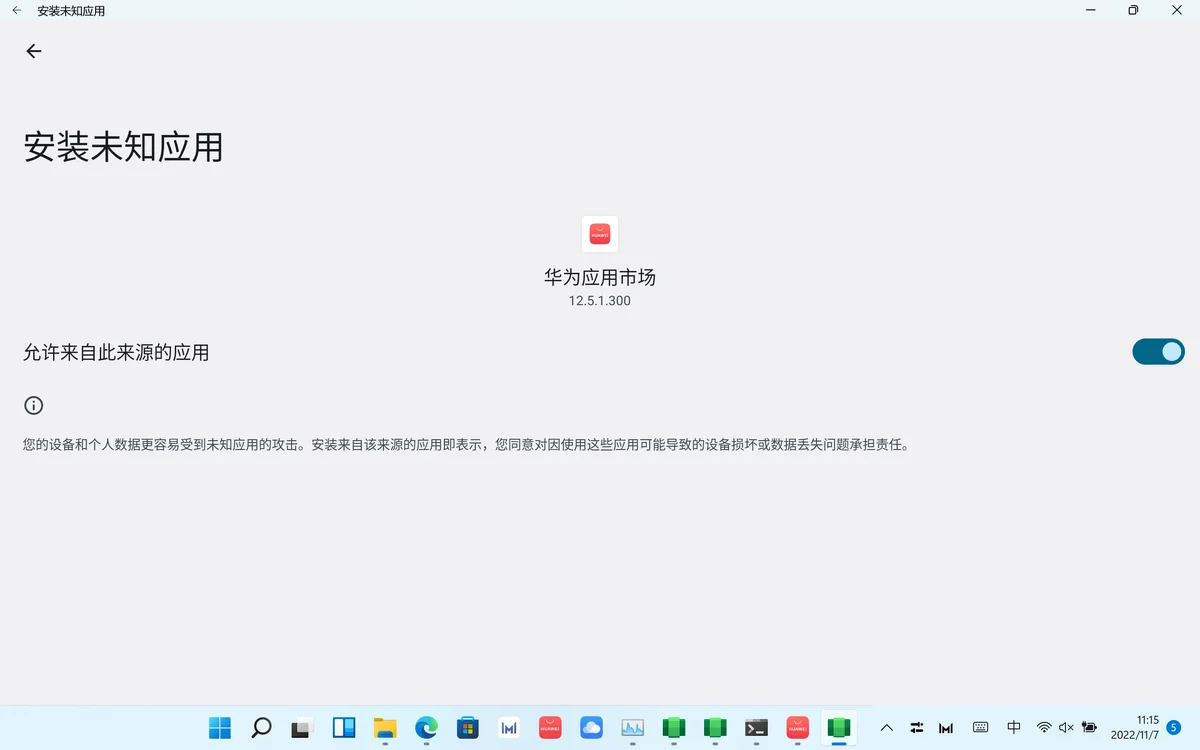Viewport: 1200px width, 750px height.
Task: Open the clock and calendar at 11:15
Action: coord(1134,728)
